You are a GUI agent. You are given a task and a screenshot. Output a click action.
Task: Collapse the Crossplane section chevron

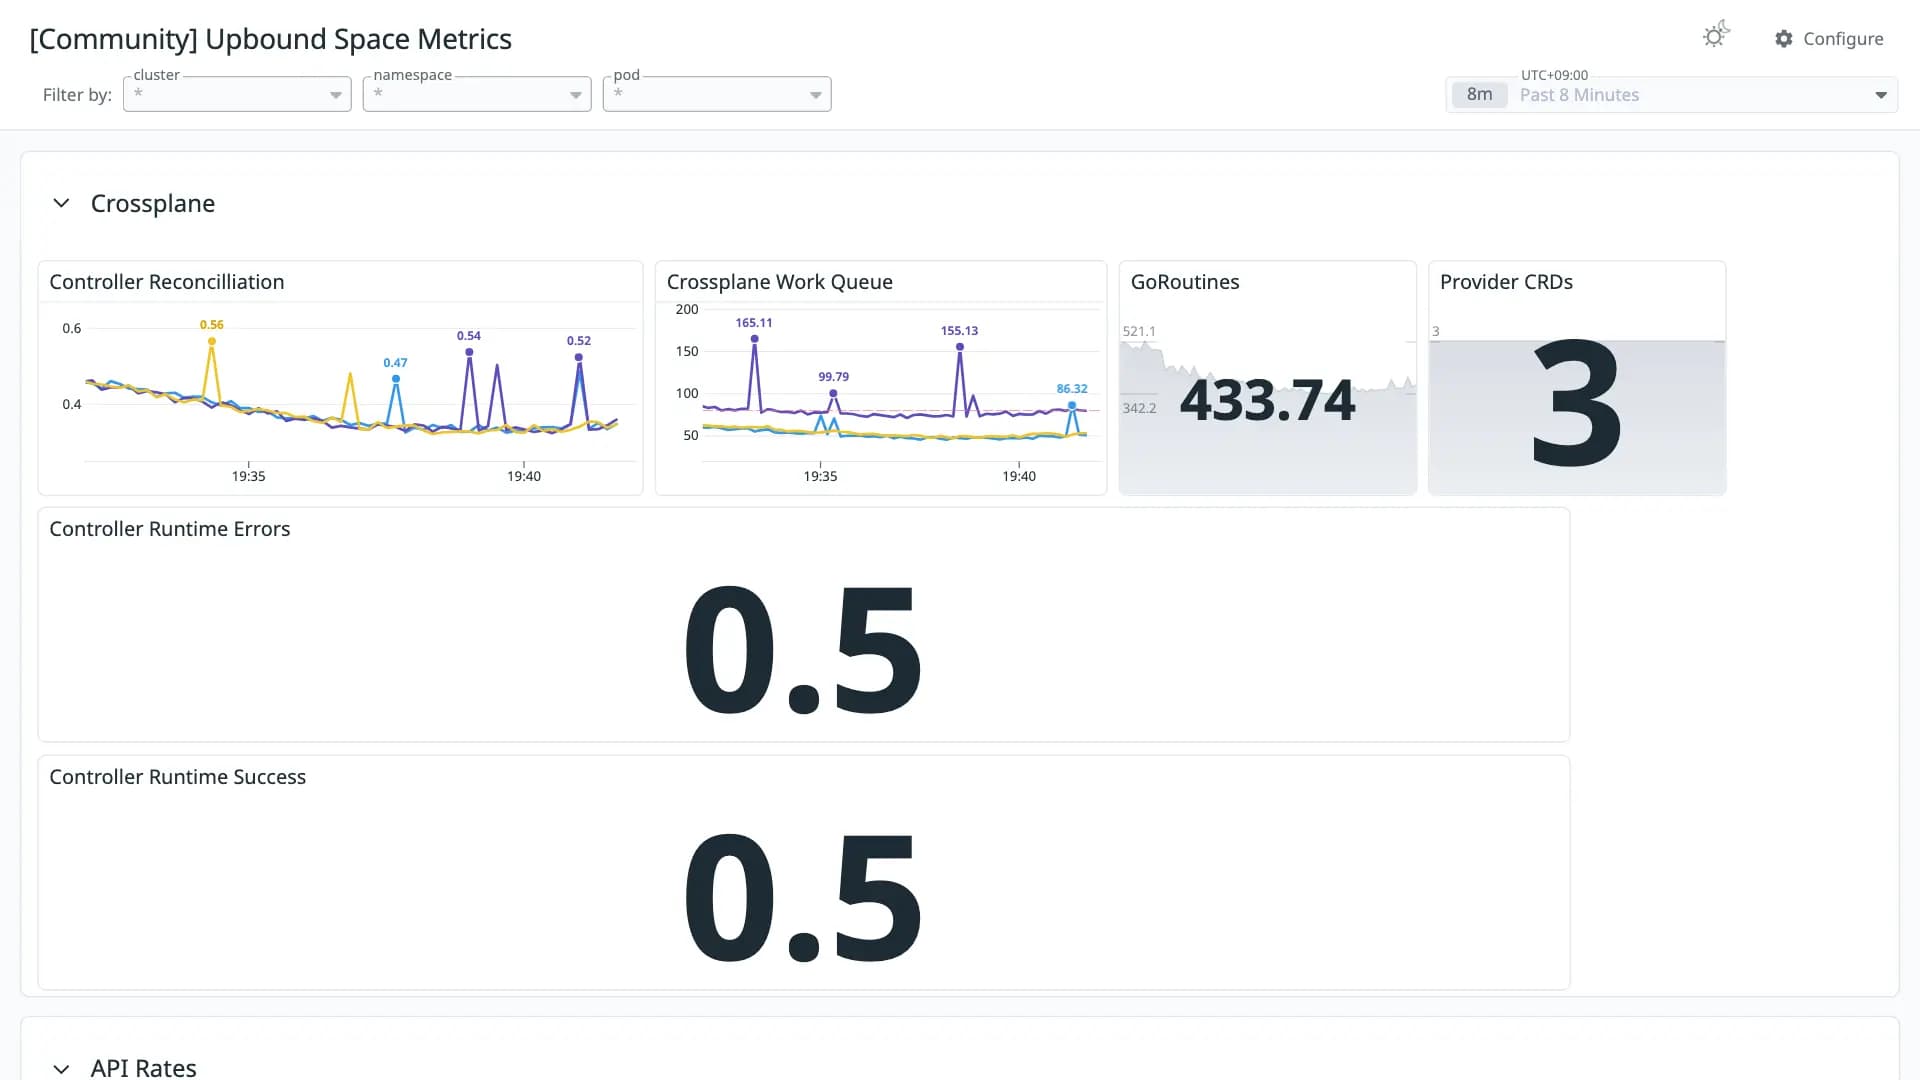(61, 203)
